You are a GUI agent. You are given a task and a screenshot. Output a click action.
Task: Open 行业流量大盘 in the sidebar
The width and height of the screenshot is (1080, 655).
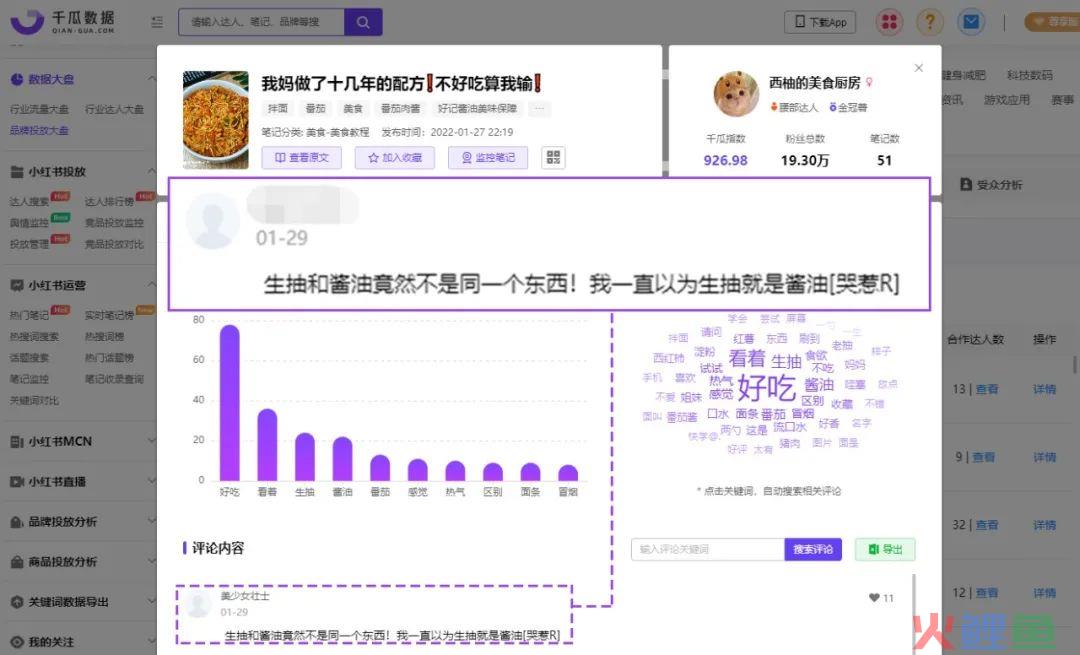click(x=39, y=110)
